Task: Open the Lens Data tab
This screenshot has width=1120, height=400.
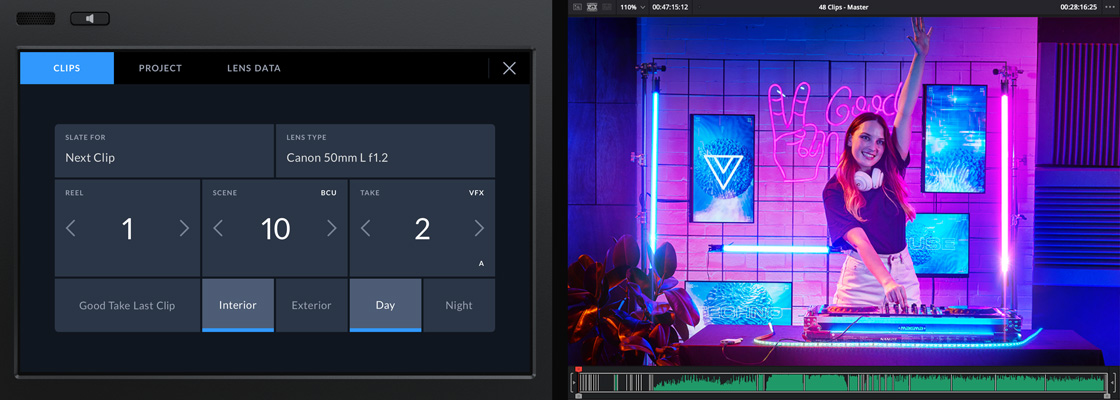Action: click(253, 68)
